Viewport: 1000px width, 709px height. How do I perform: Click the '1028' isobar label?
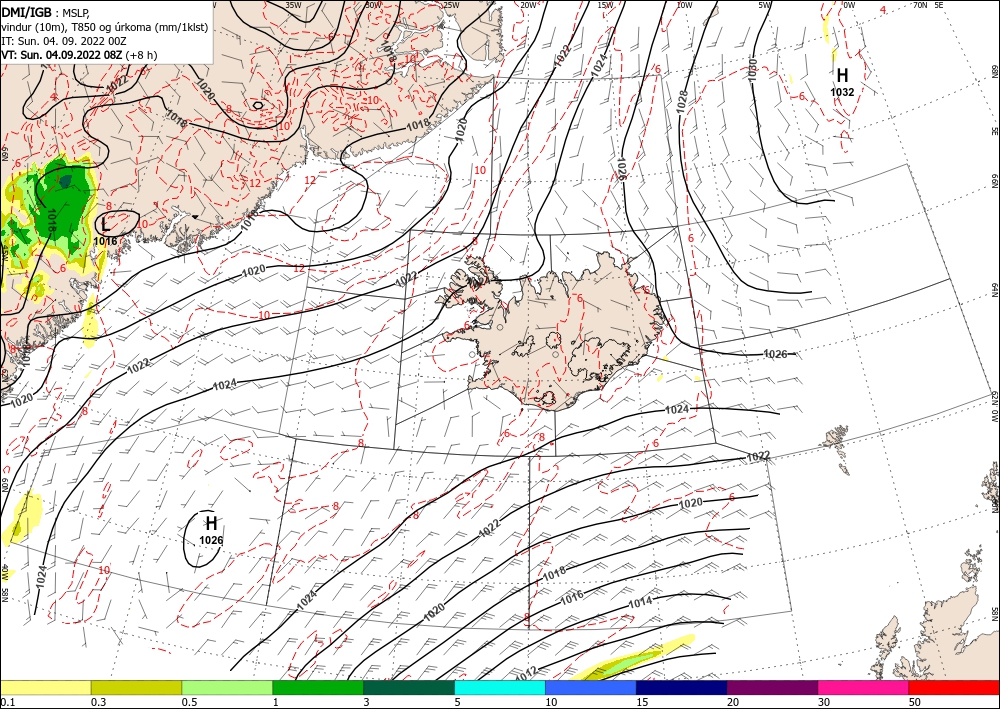(x=682, y=102)
